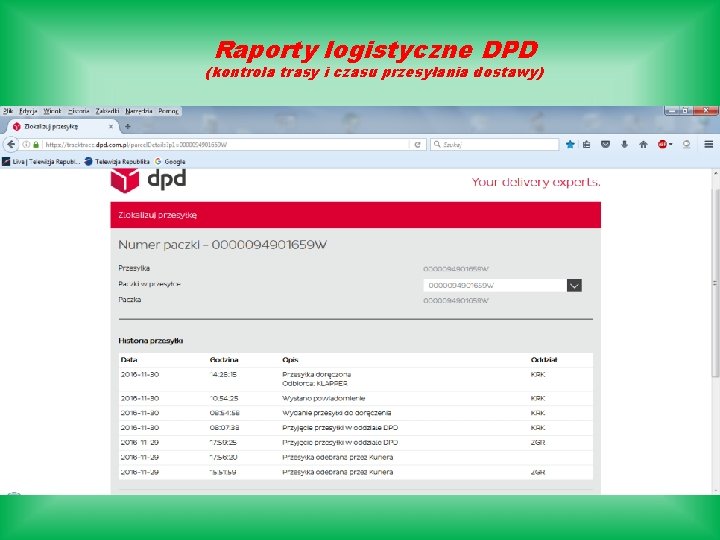This screenshot has height=540, width=720.
Task: Open the Zakładki menu
Action: [107, 111]
